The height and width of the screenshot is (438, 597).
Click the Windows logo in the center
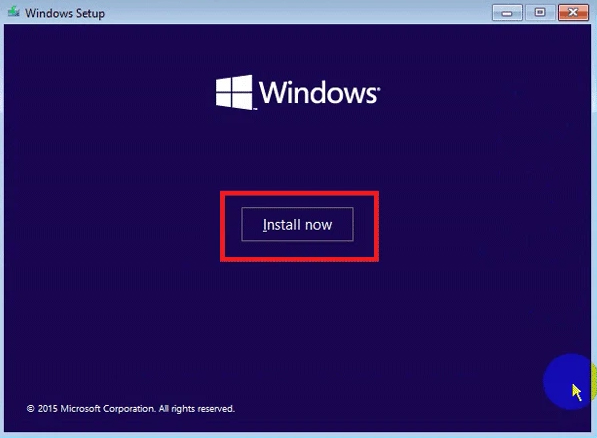pyautogui.click(x=297, y=93)
